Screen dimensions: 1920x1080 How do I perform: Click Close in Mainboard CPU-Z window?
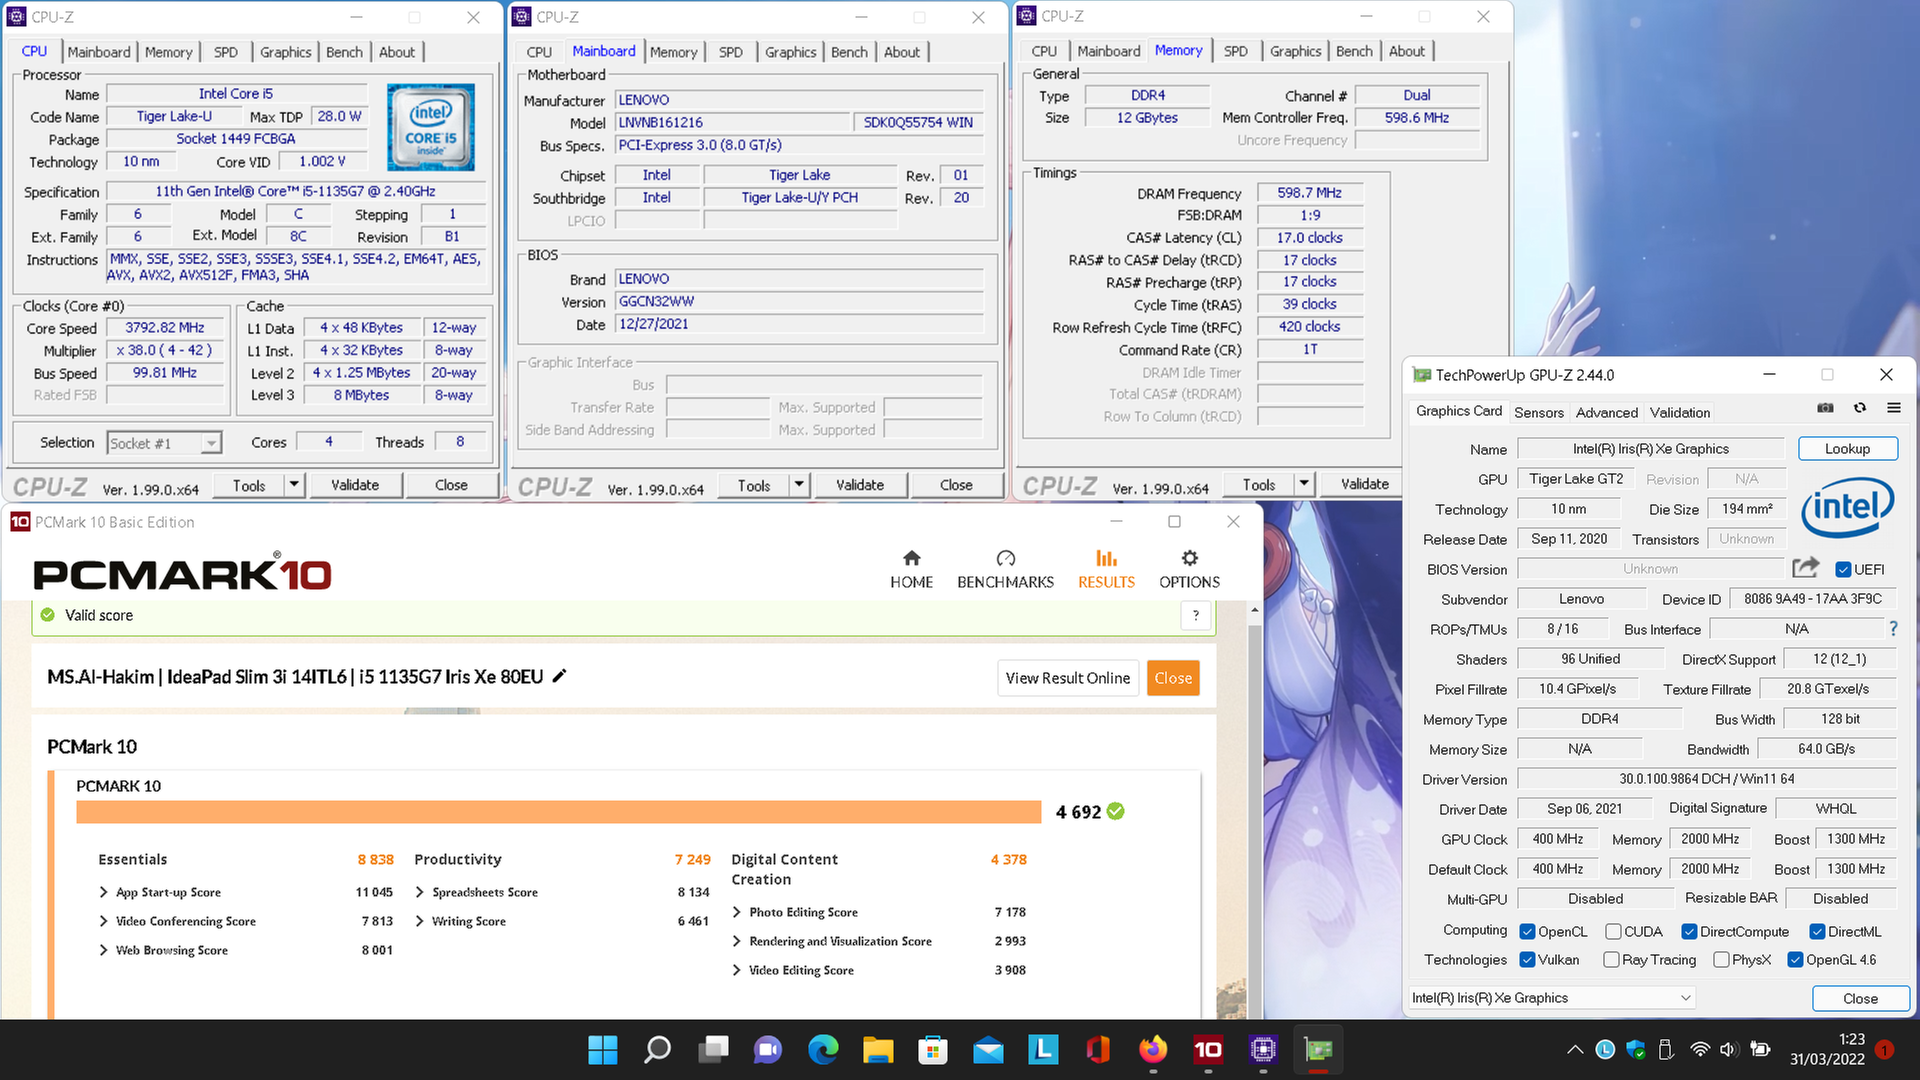[x=955, y=484]
